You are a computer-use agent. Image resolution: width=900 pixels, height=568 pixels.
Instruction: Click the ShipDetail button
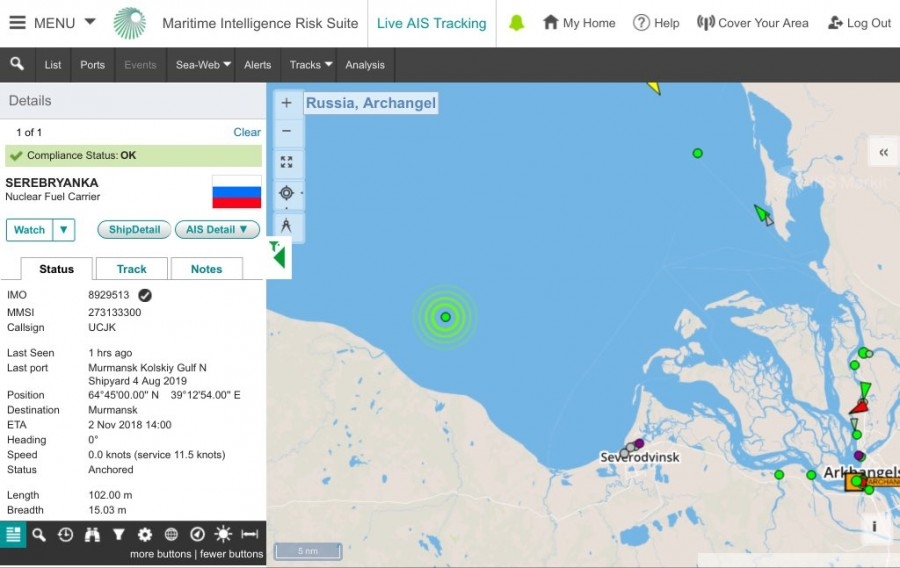(x=134, y=230)
